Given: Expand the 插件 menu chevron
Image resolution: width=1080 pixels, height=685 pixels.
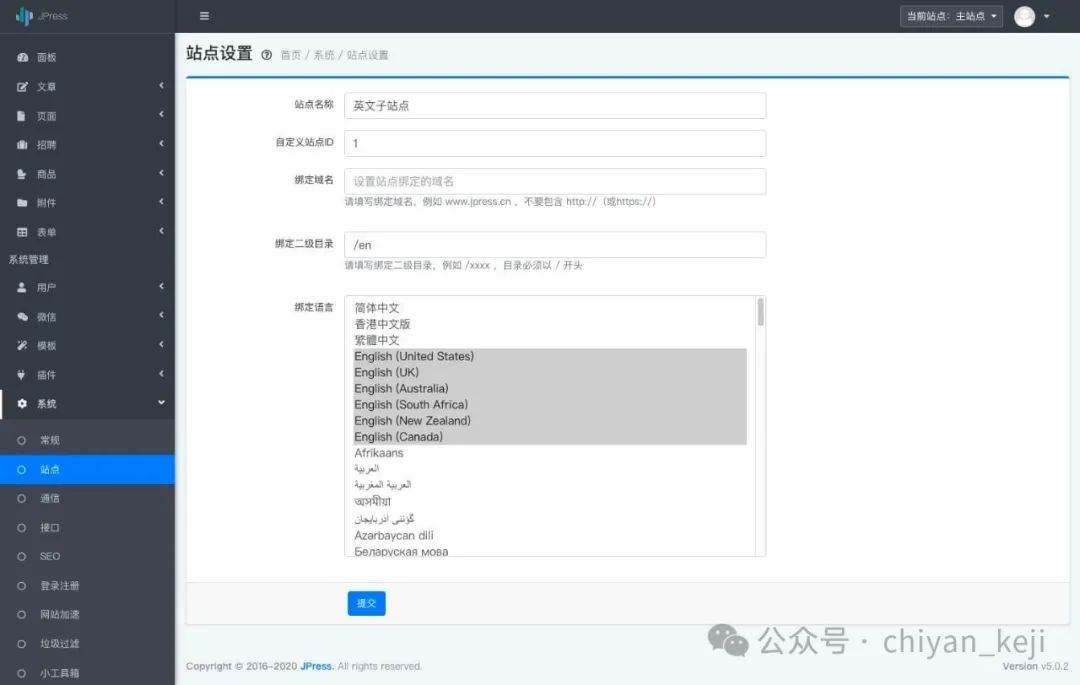Looking at the screenshot, I should [161, 374].
